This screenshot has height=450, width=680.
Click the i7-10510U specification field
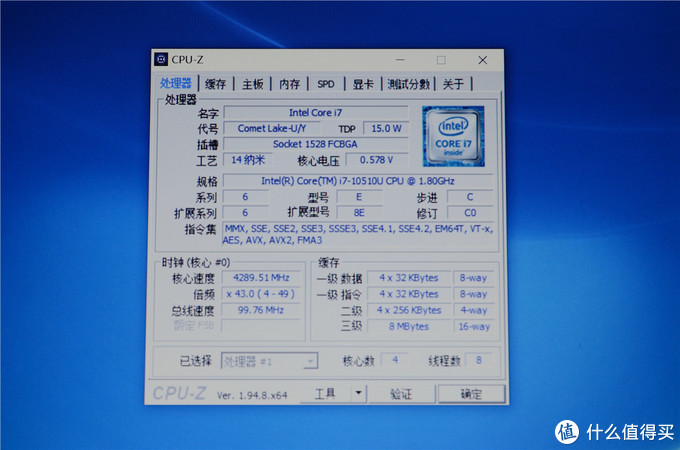(x=358, y=181)
